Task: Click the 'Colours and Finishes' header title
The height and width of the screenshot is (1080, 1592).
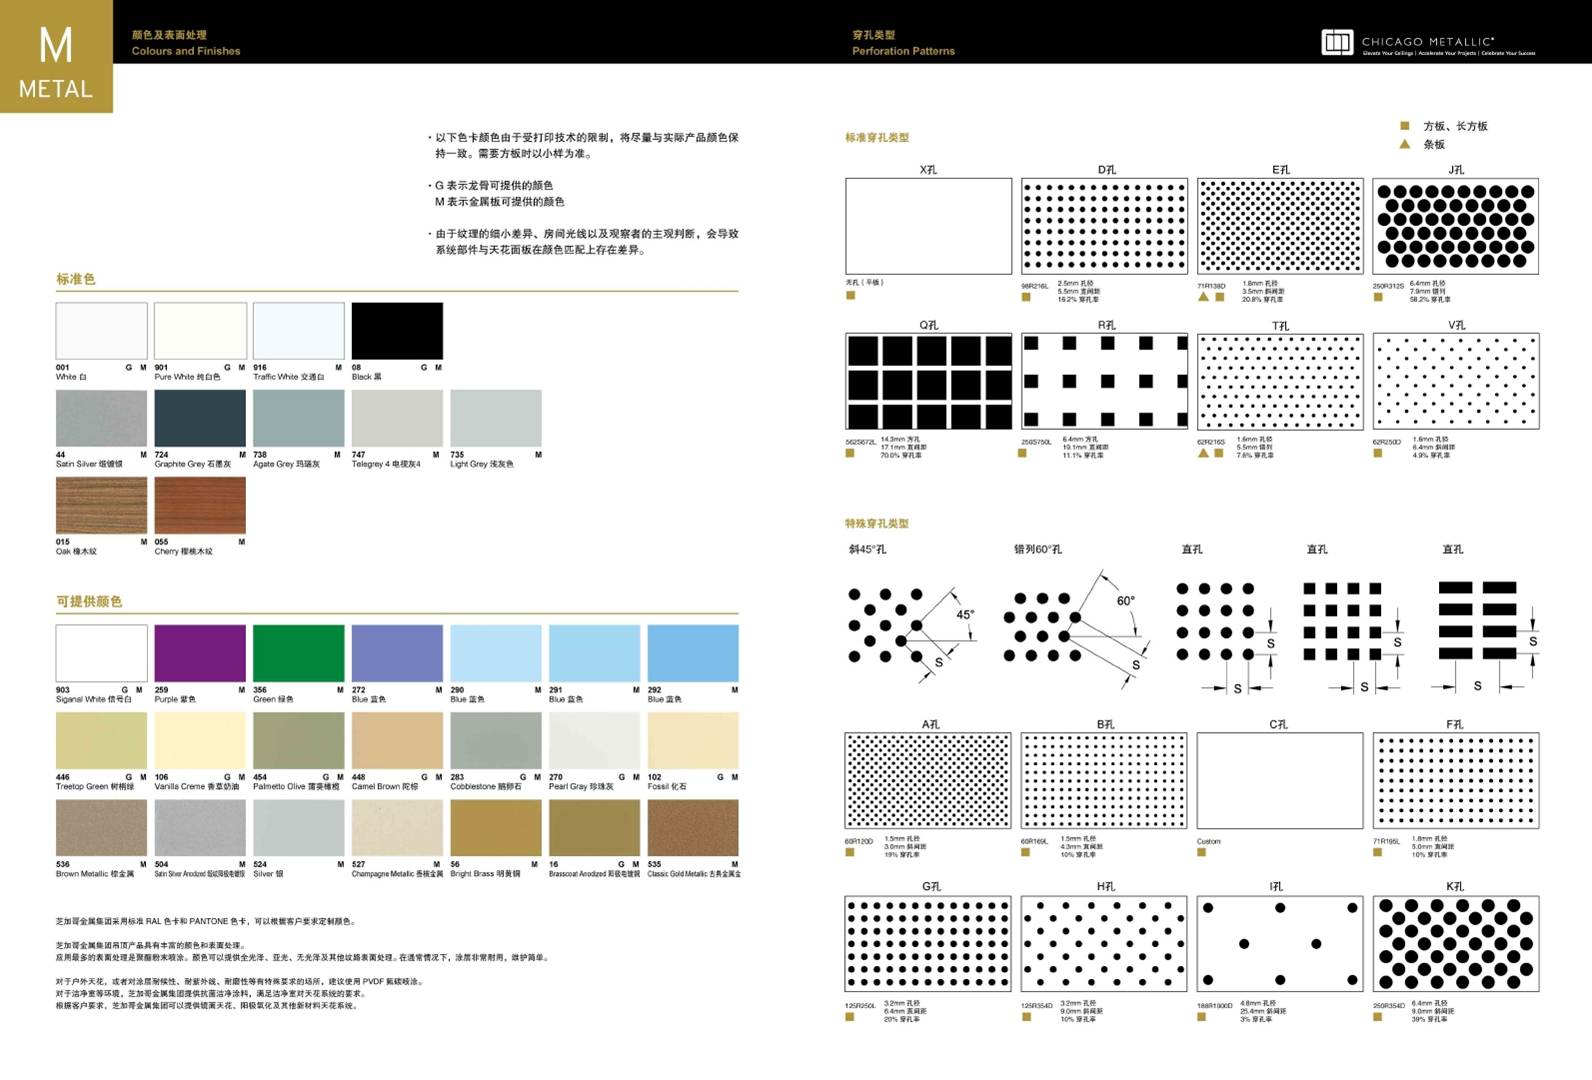Action: pyautogui.click(x=186, y=51)
